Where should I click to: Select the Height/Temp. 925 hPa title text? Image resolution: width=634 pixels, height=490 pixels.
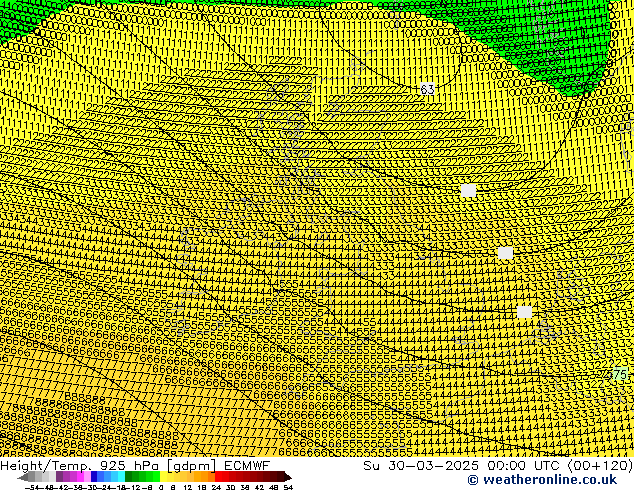[80, 466]
